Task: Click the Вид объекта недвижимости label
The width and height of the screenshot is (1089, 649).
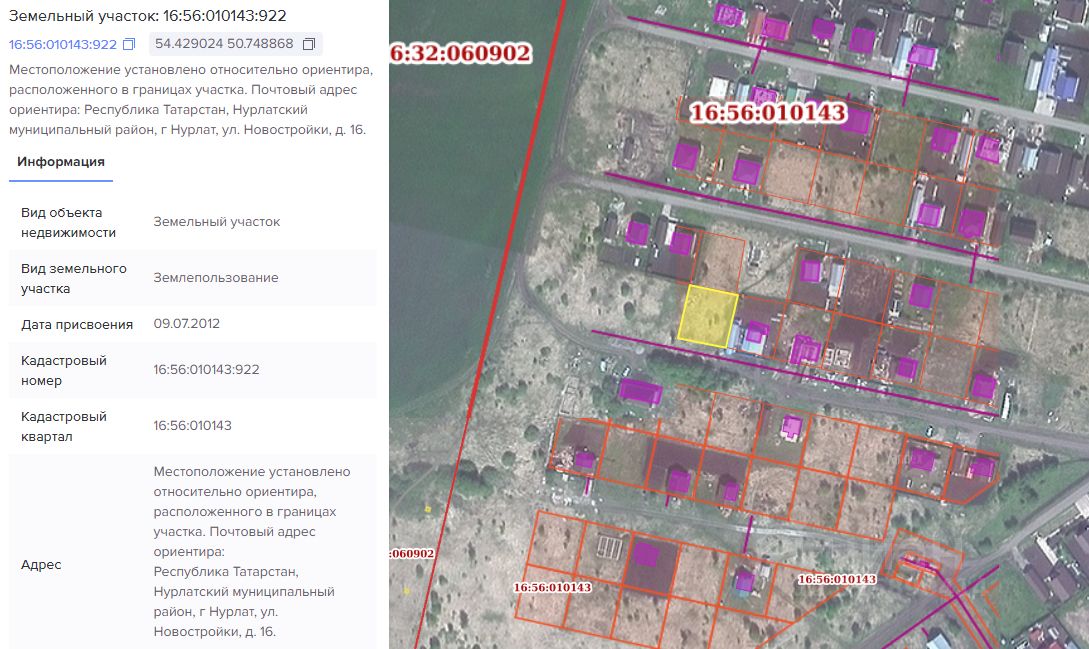Action: click(68, 222)
